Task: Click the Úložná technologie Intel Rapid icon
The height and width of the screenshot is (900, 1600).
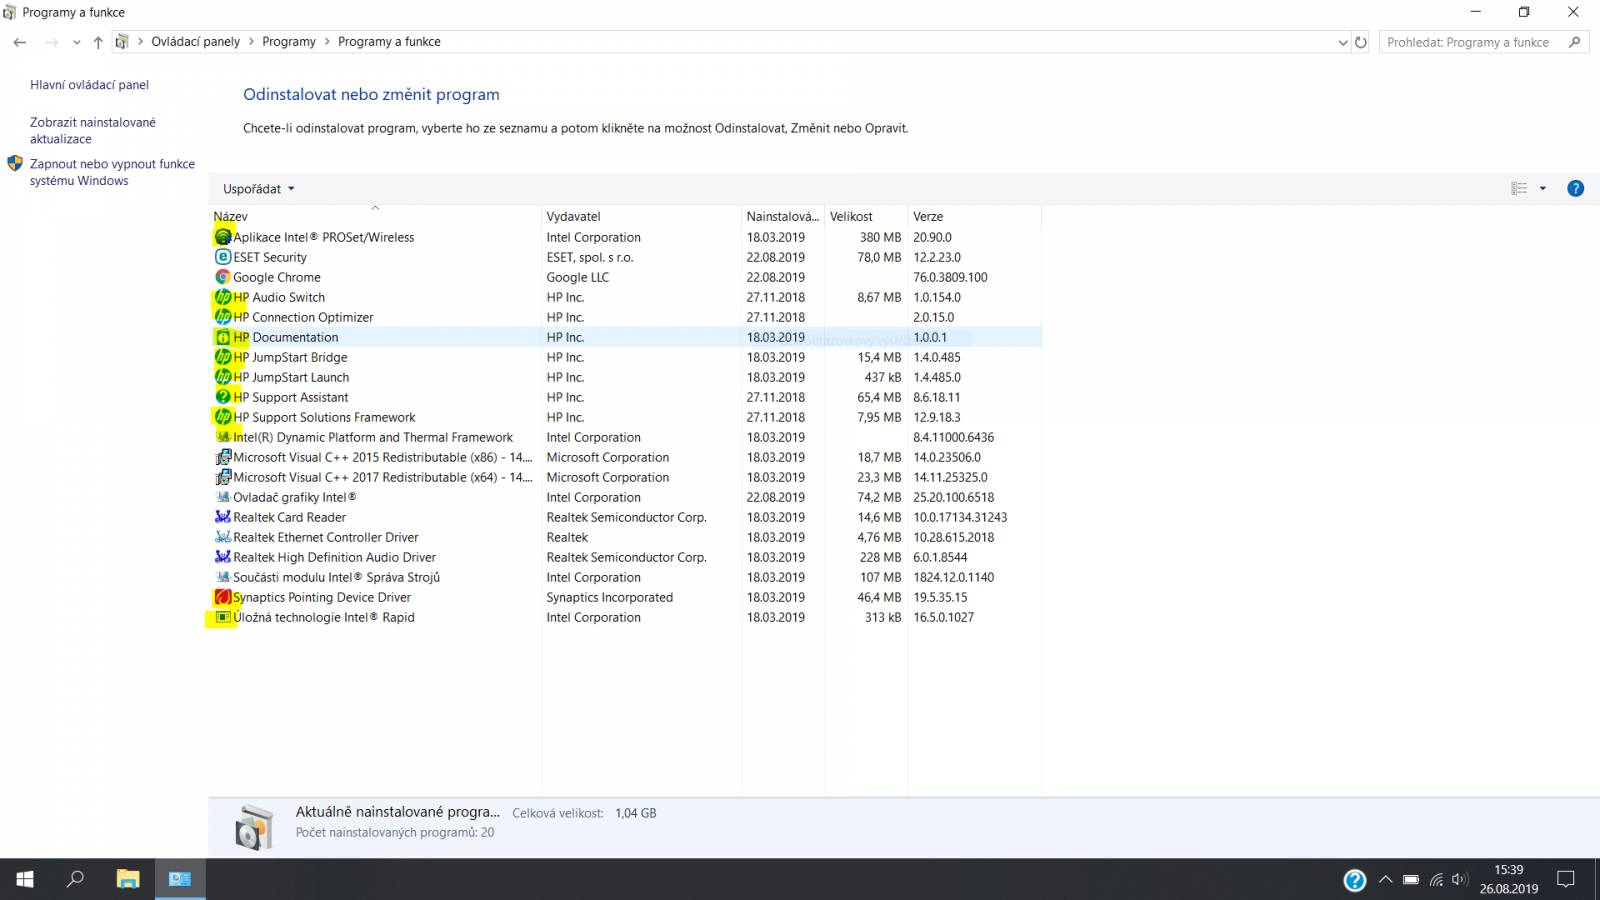Action: [x=223, y=617]
